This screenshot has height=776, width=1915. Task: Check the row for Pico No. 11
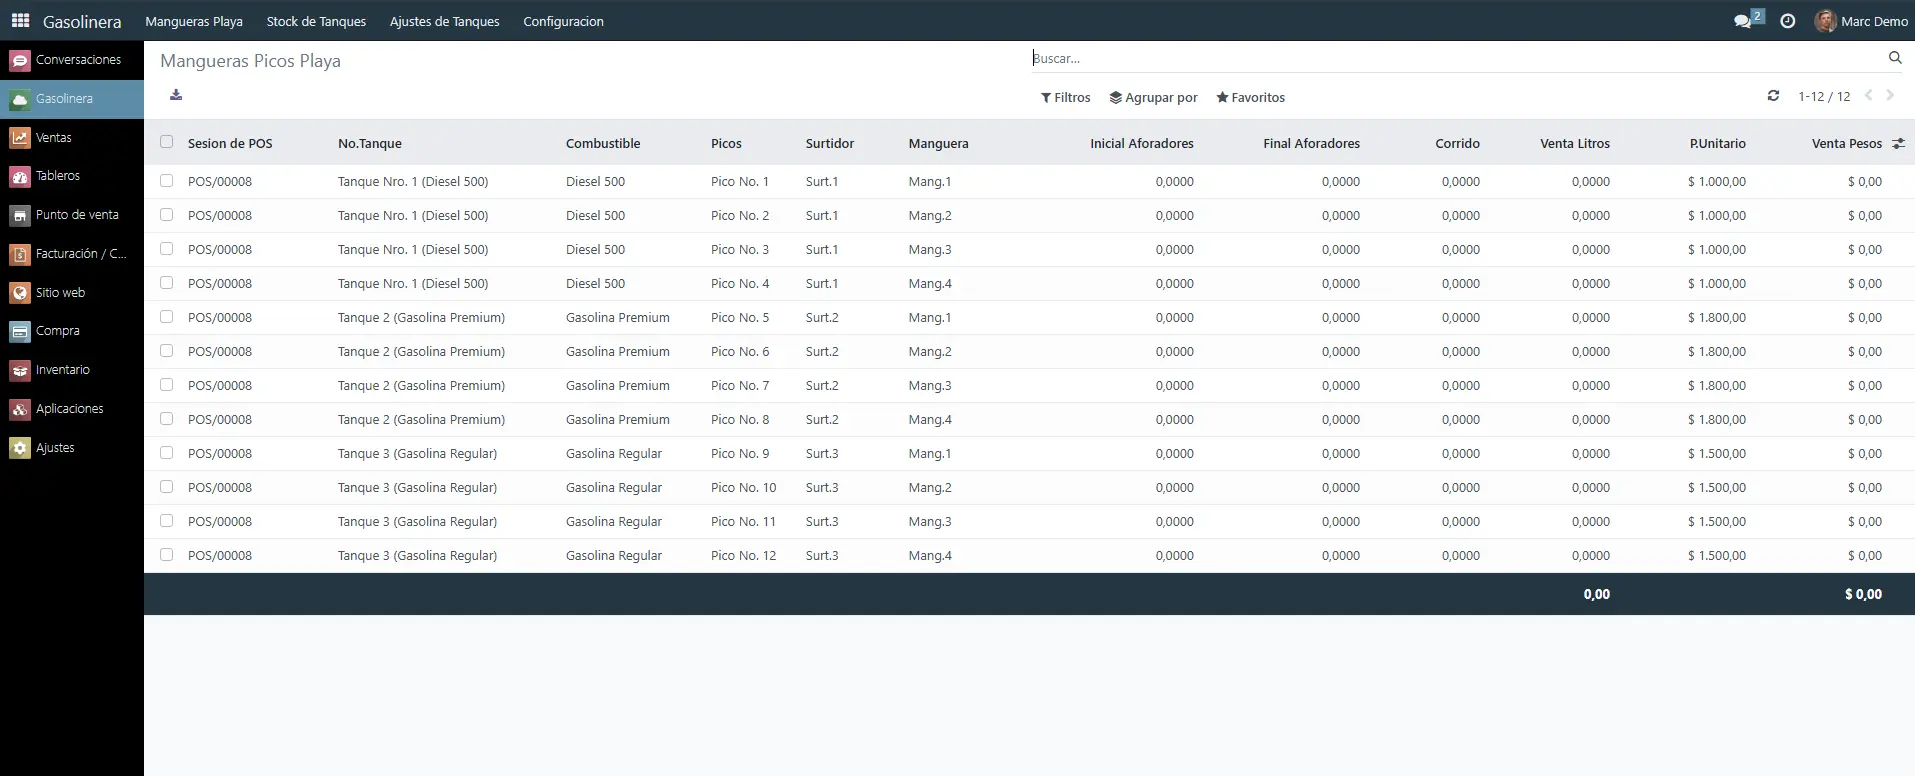pyautogui.click(x=166, y=521)
